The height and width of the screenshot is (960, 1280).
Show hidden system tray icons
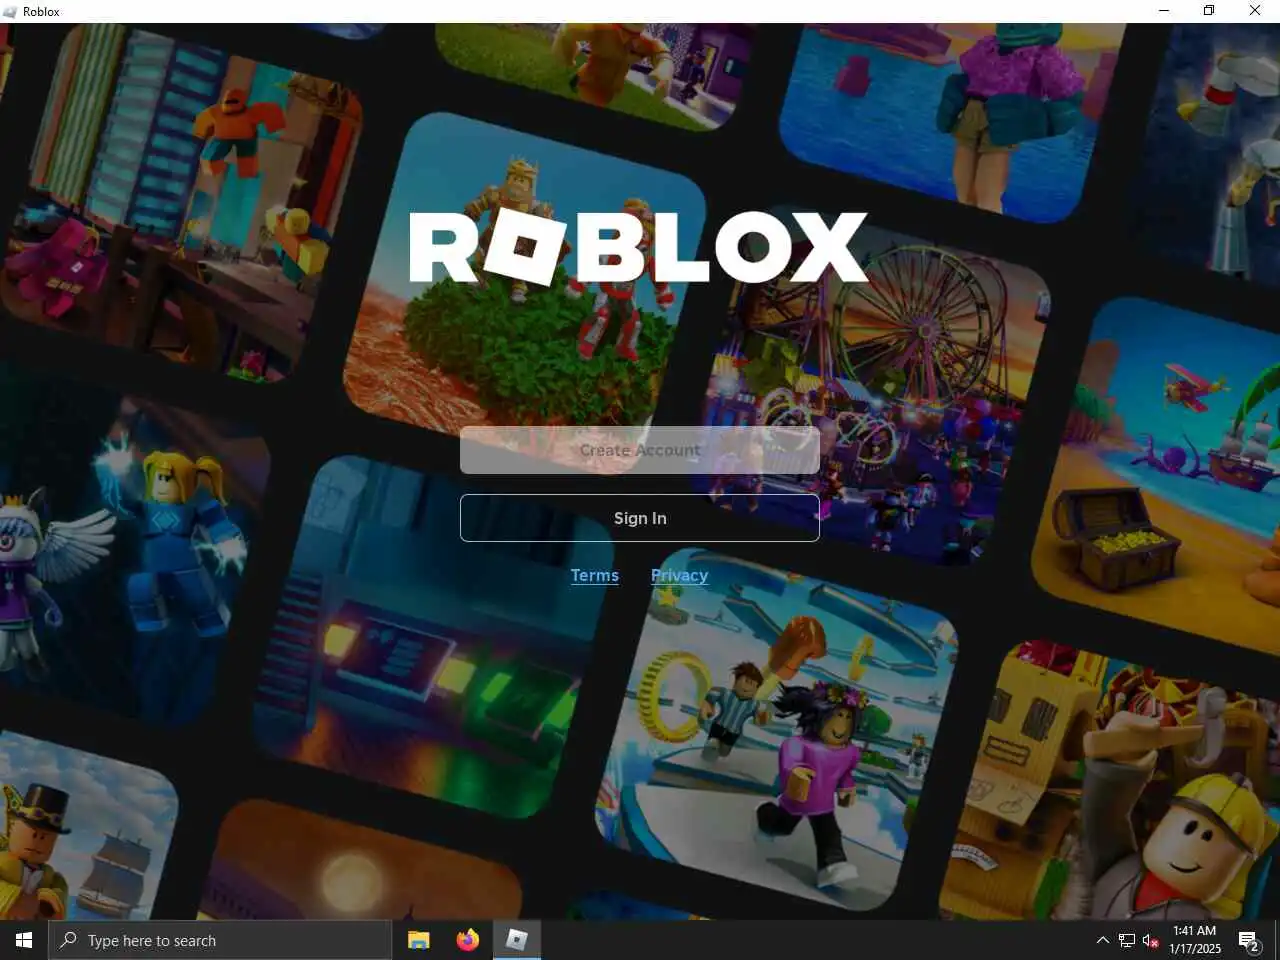1102,940
